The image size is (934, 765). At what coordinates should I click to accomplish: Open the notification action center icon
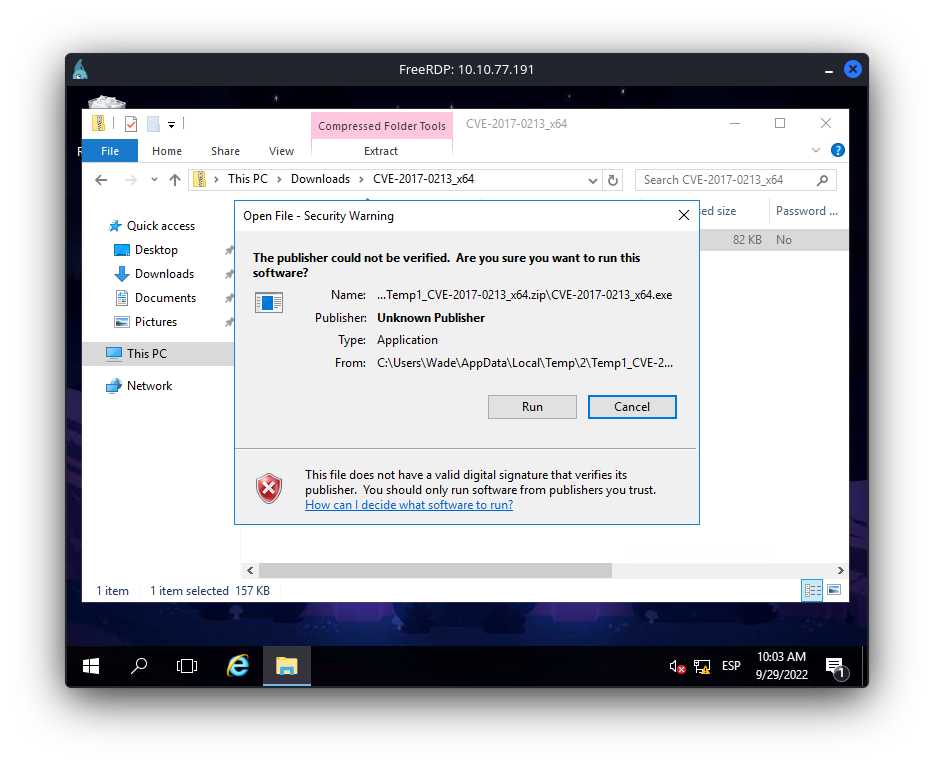tap(835, 666)
